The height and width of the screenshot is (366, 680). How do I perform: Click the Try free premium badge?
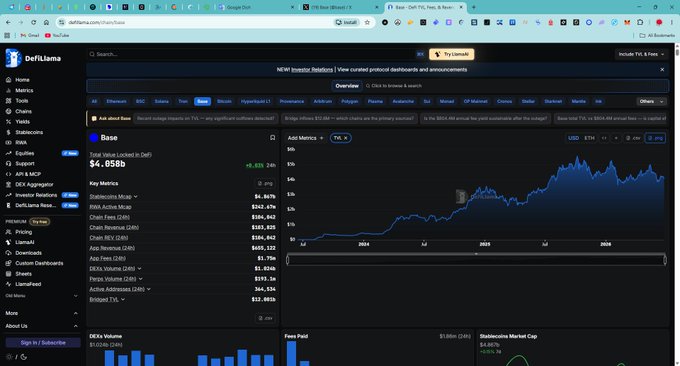tap(39, 222)
